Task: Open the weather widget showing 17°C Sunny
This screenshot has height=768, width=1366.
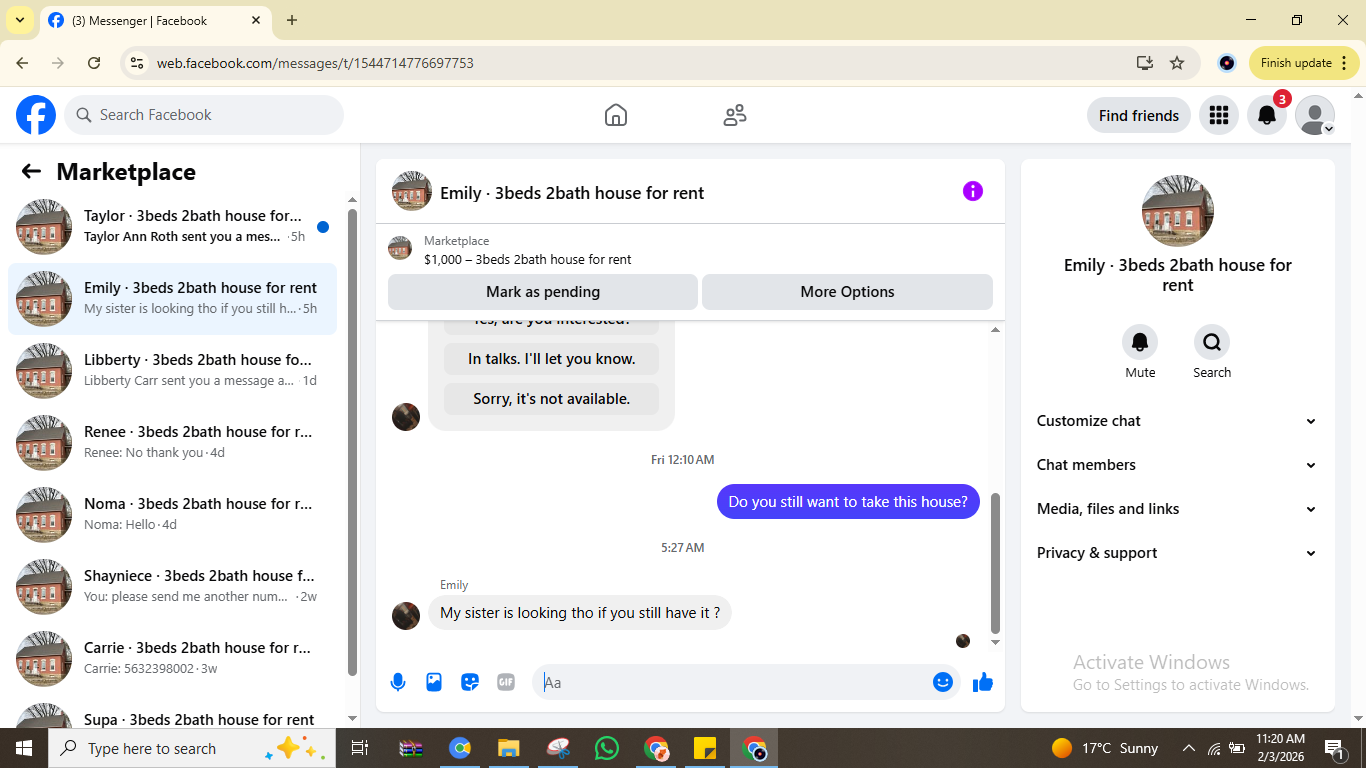Action: 1105,748
